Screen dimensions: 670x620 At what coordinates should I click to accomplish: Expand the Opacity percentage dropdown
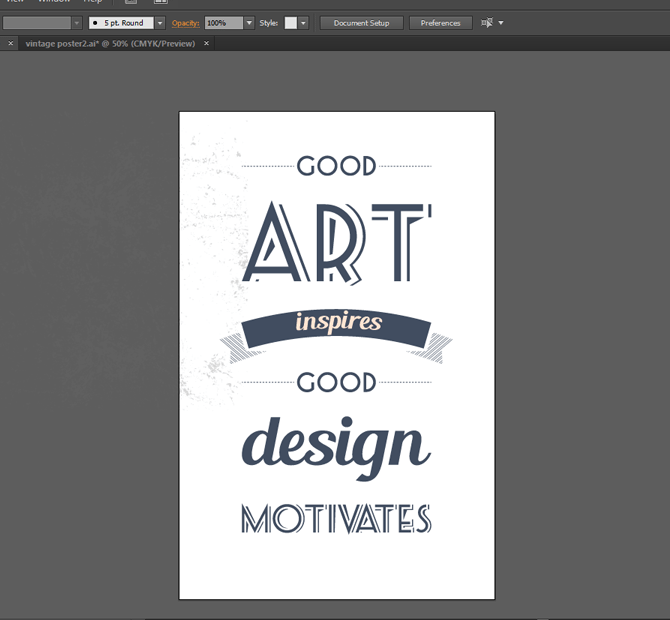point(249,22)
